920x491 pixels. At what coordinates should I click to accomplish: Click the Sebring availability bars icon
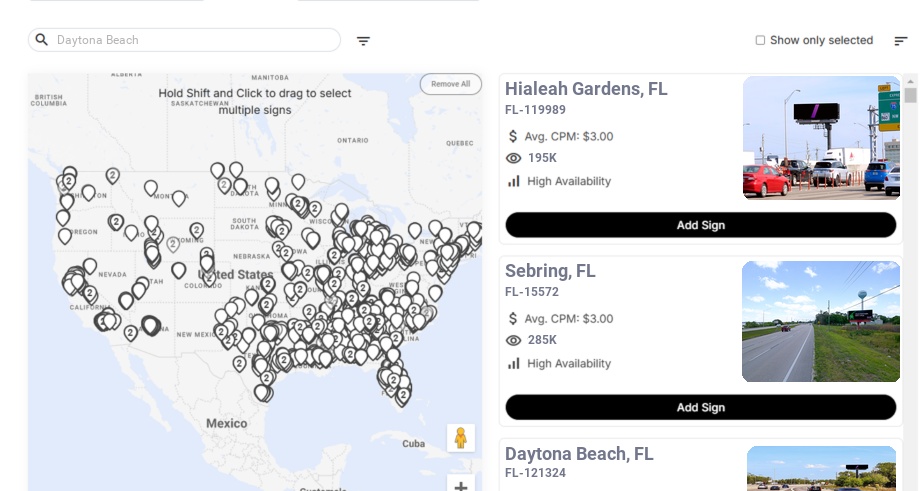(514, 363)
